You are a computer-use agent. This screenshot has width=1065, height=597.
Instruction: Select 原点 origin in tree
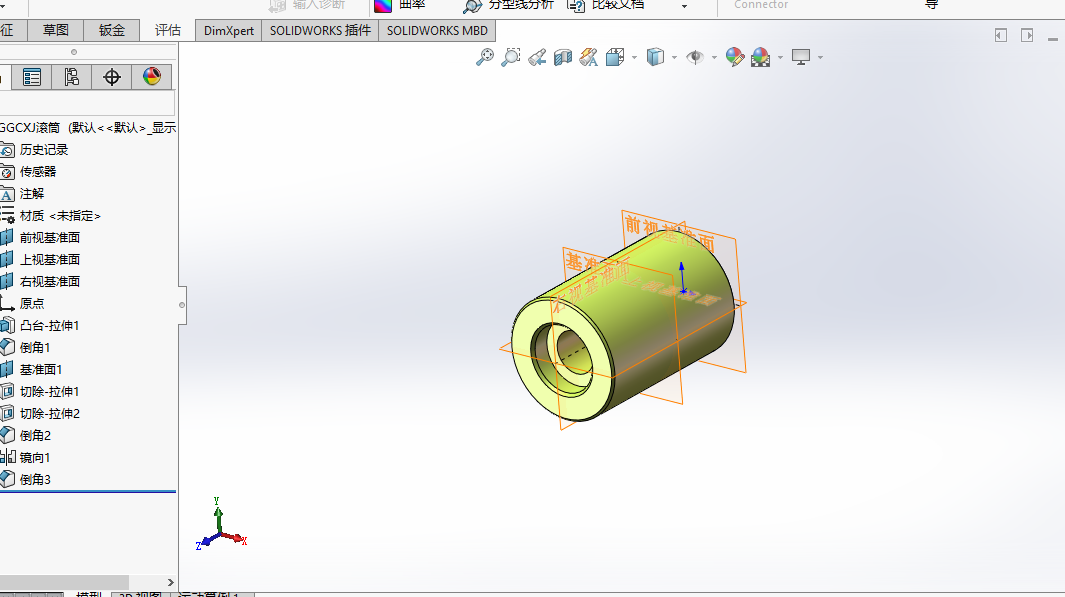point(31,304)
